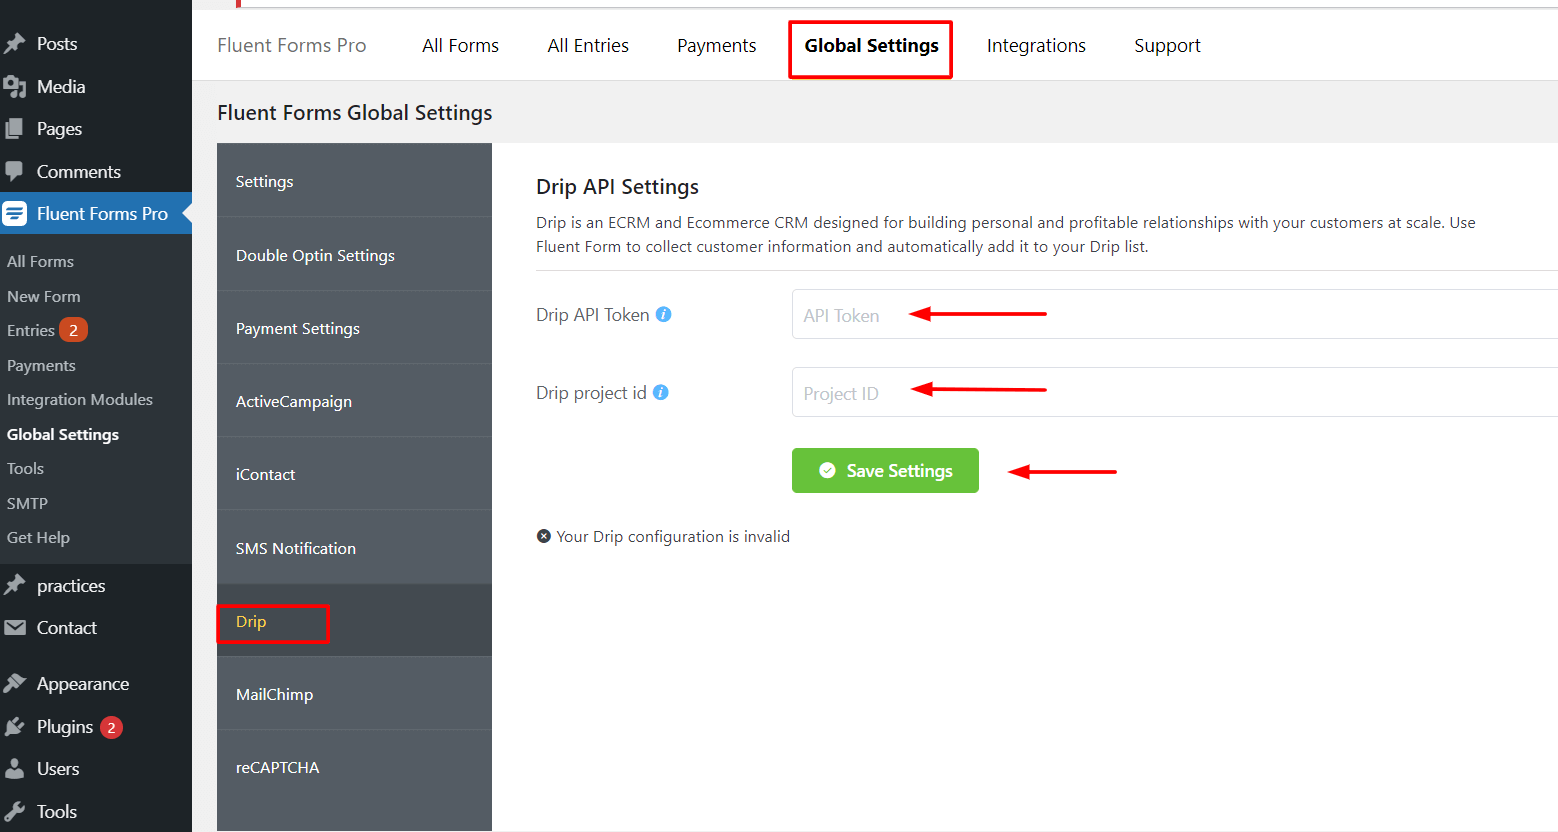The height and width of the screenshot is (832, 1558).
Task: Click the Users person icon
Action: click(14, 769)
